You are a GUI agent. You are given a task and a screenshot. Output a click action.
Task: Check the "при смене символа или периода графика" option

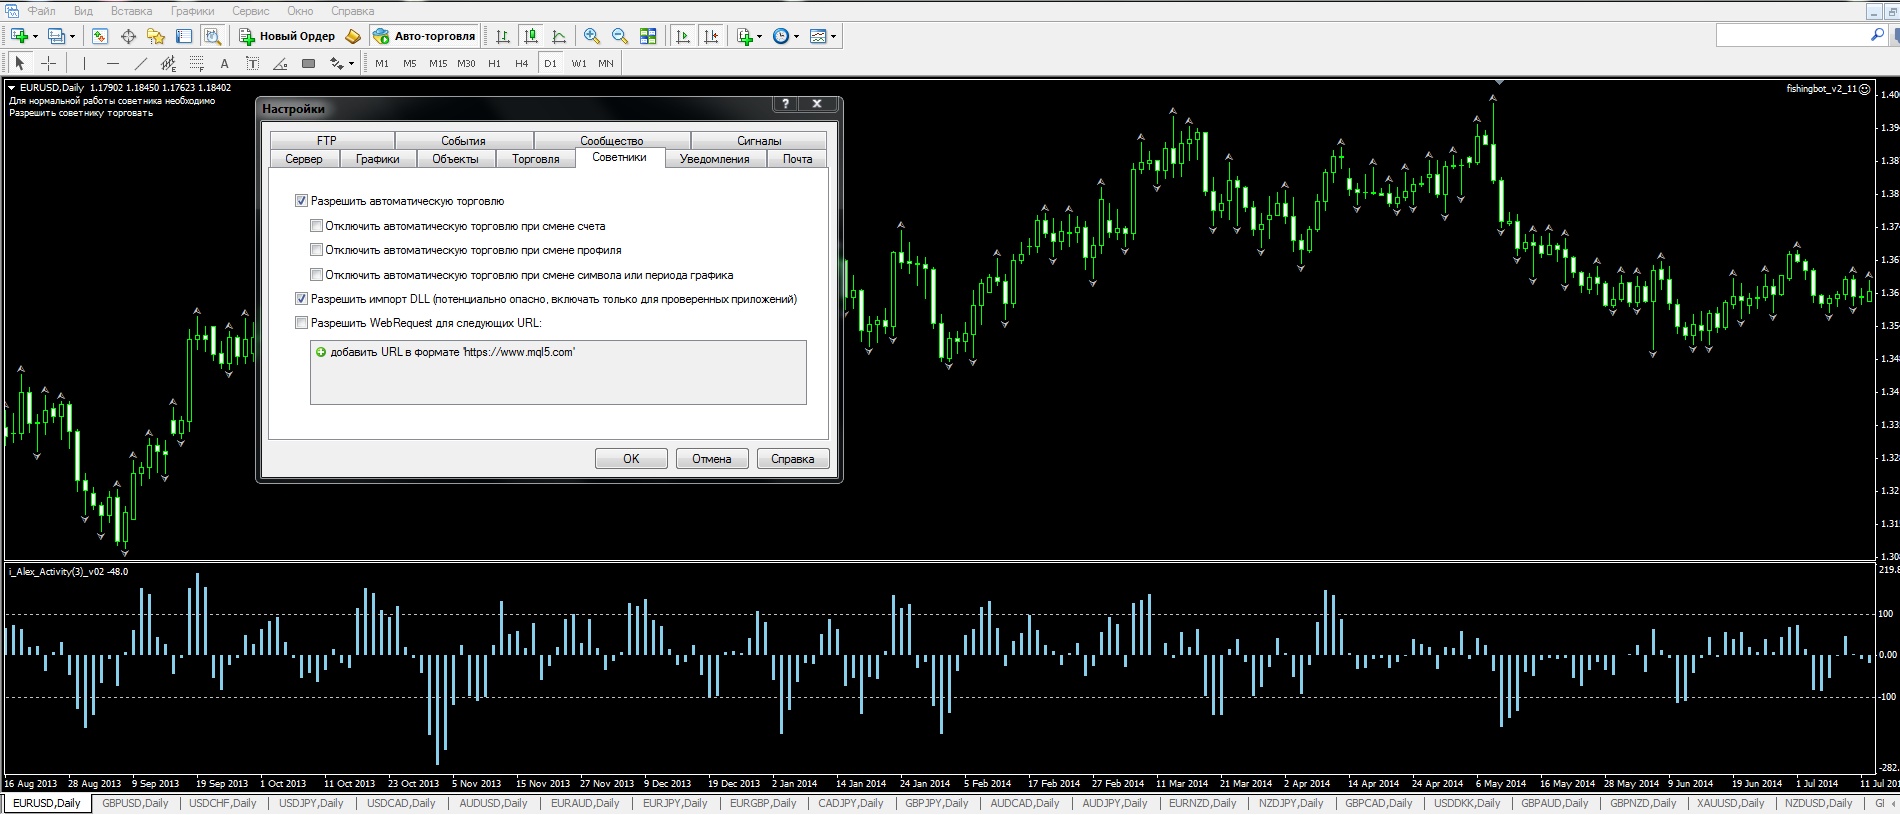(316, 275)
